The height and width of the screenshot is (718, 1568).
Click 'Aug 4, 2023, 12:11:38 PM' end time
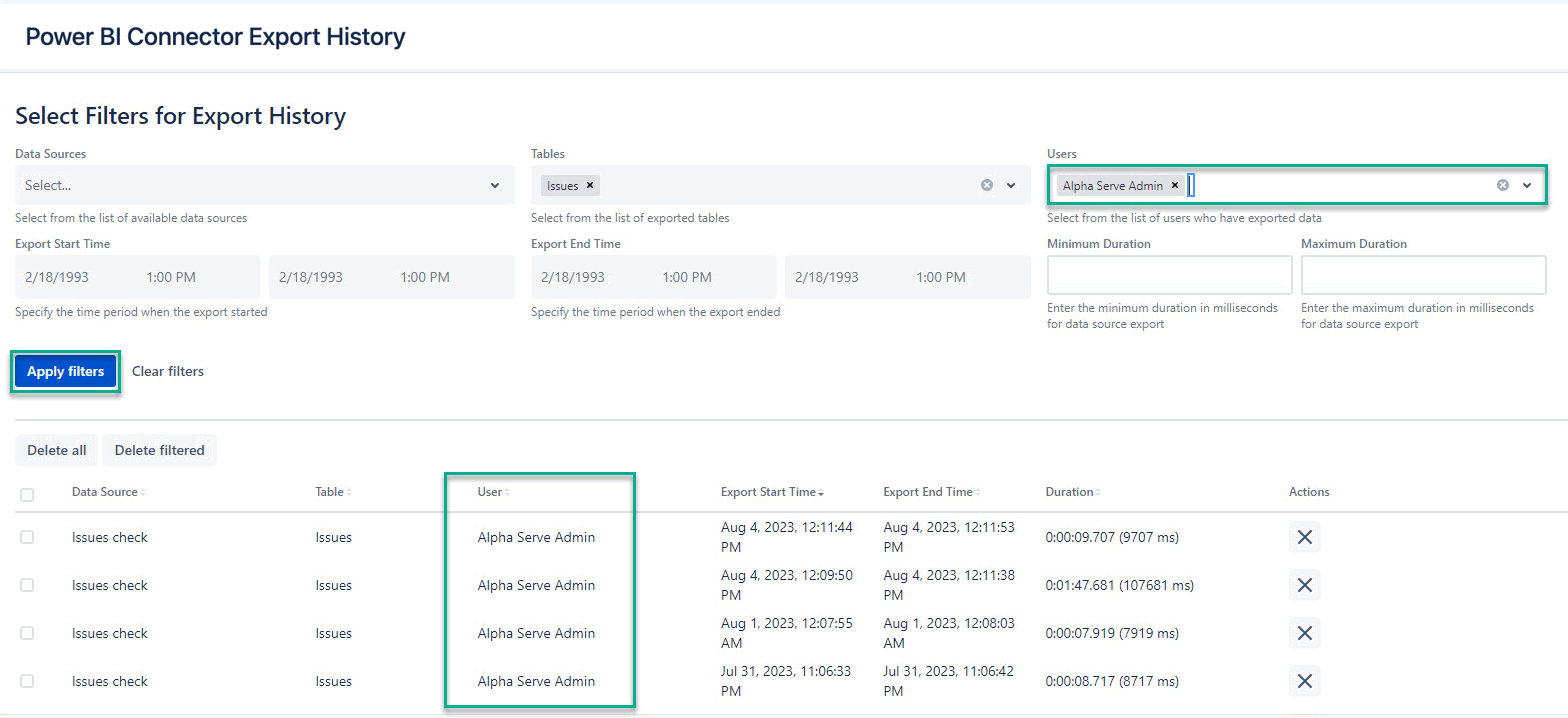[949, 585]
